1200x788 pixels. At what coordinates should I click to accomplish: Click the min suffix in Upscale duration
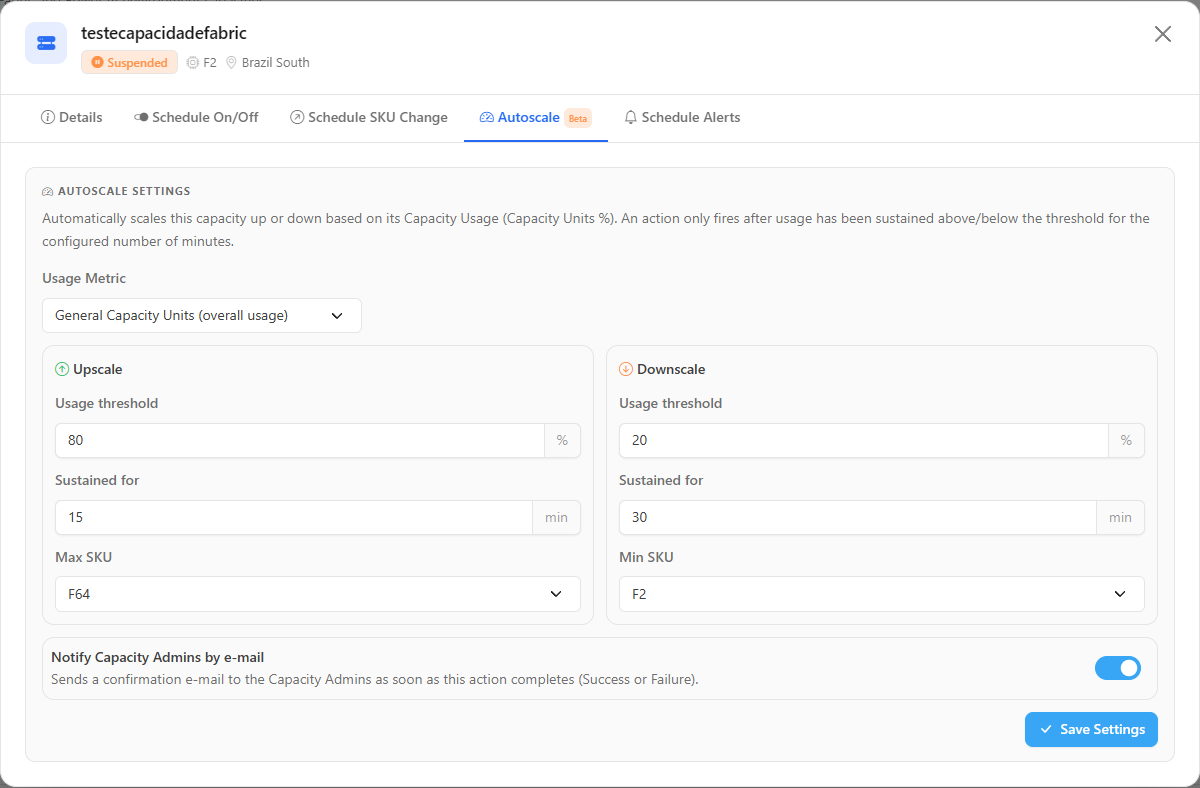click(556, 517)
